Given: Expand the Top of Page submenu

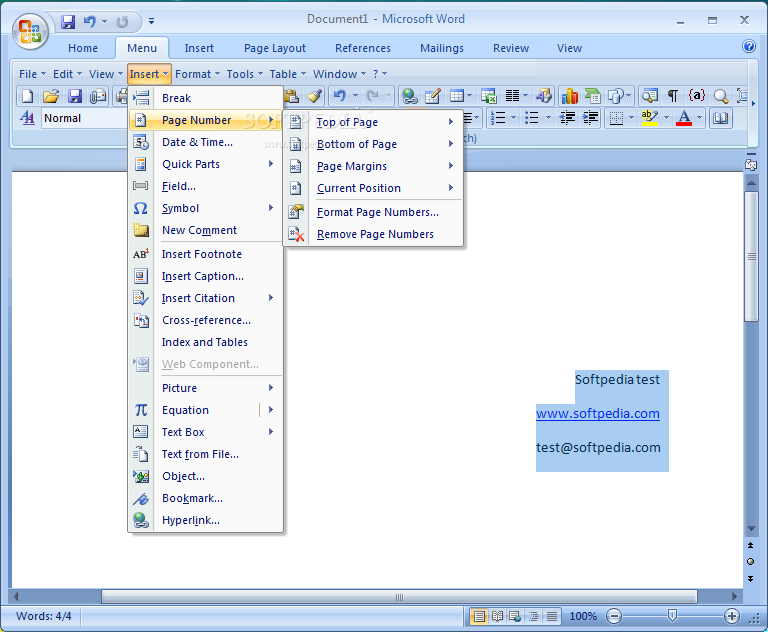Looking at the screenshot, I should coord(374,122).
